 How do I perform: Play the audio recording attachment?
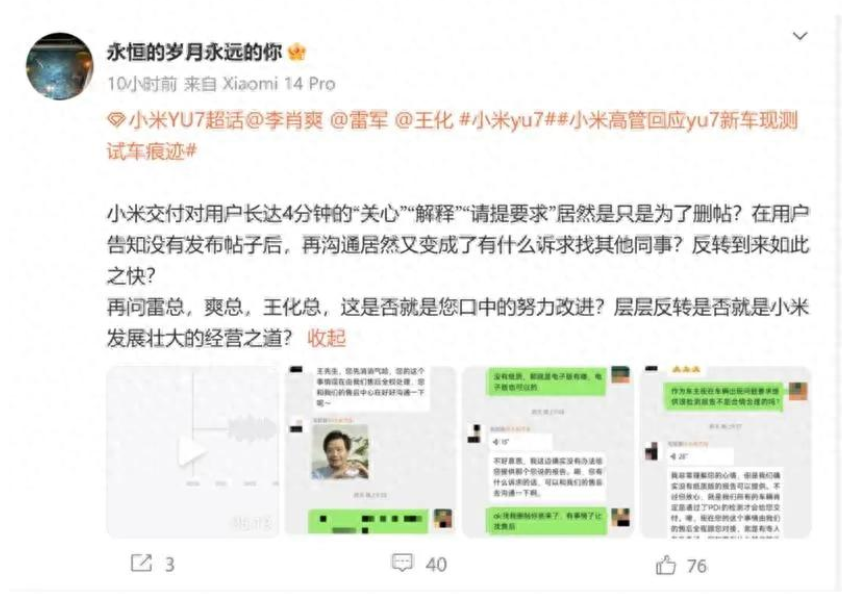193,452
